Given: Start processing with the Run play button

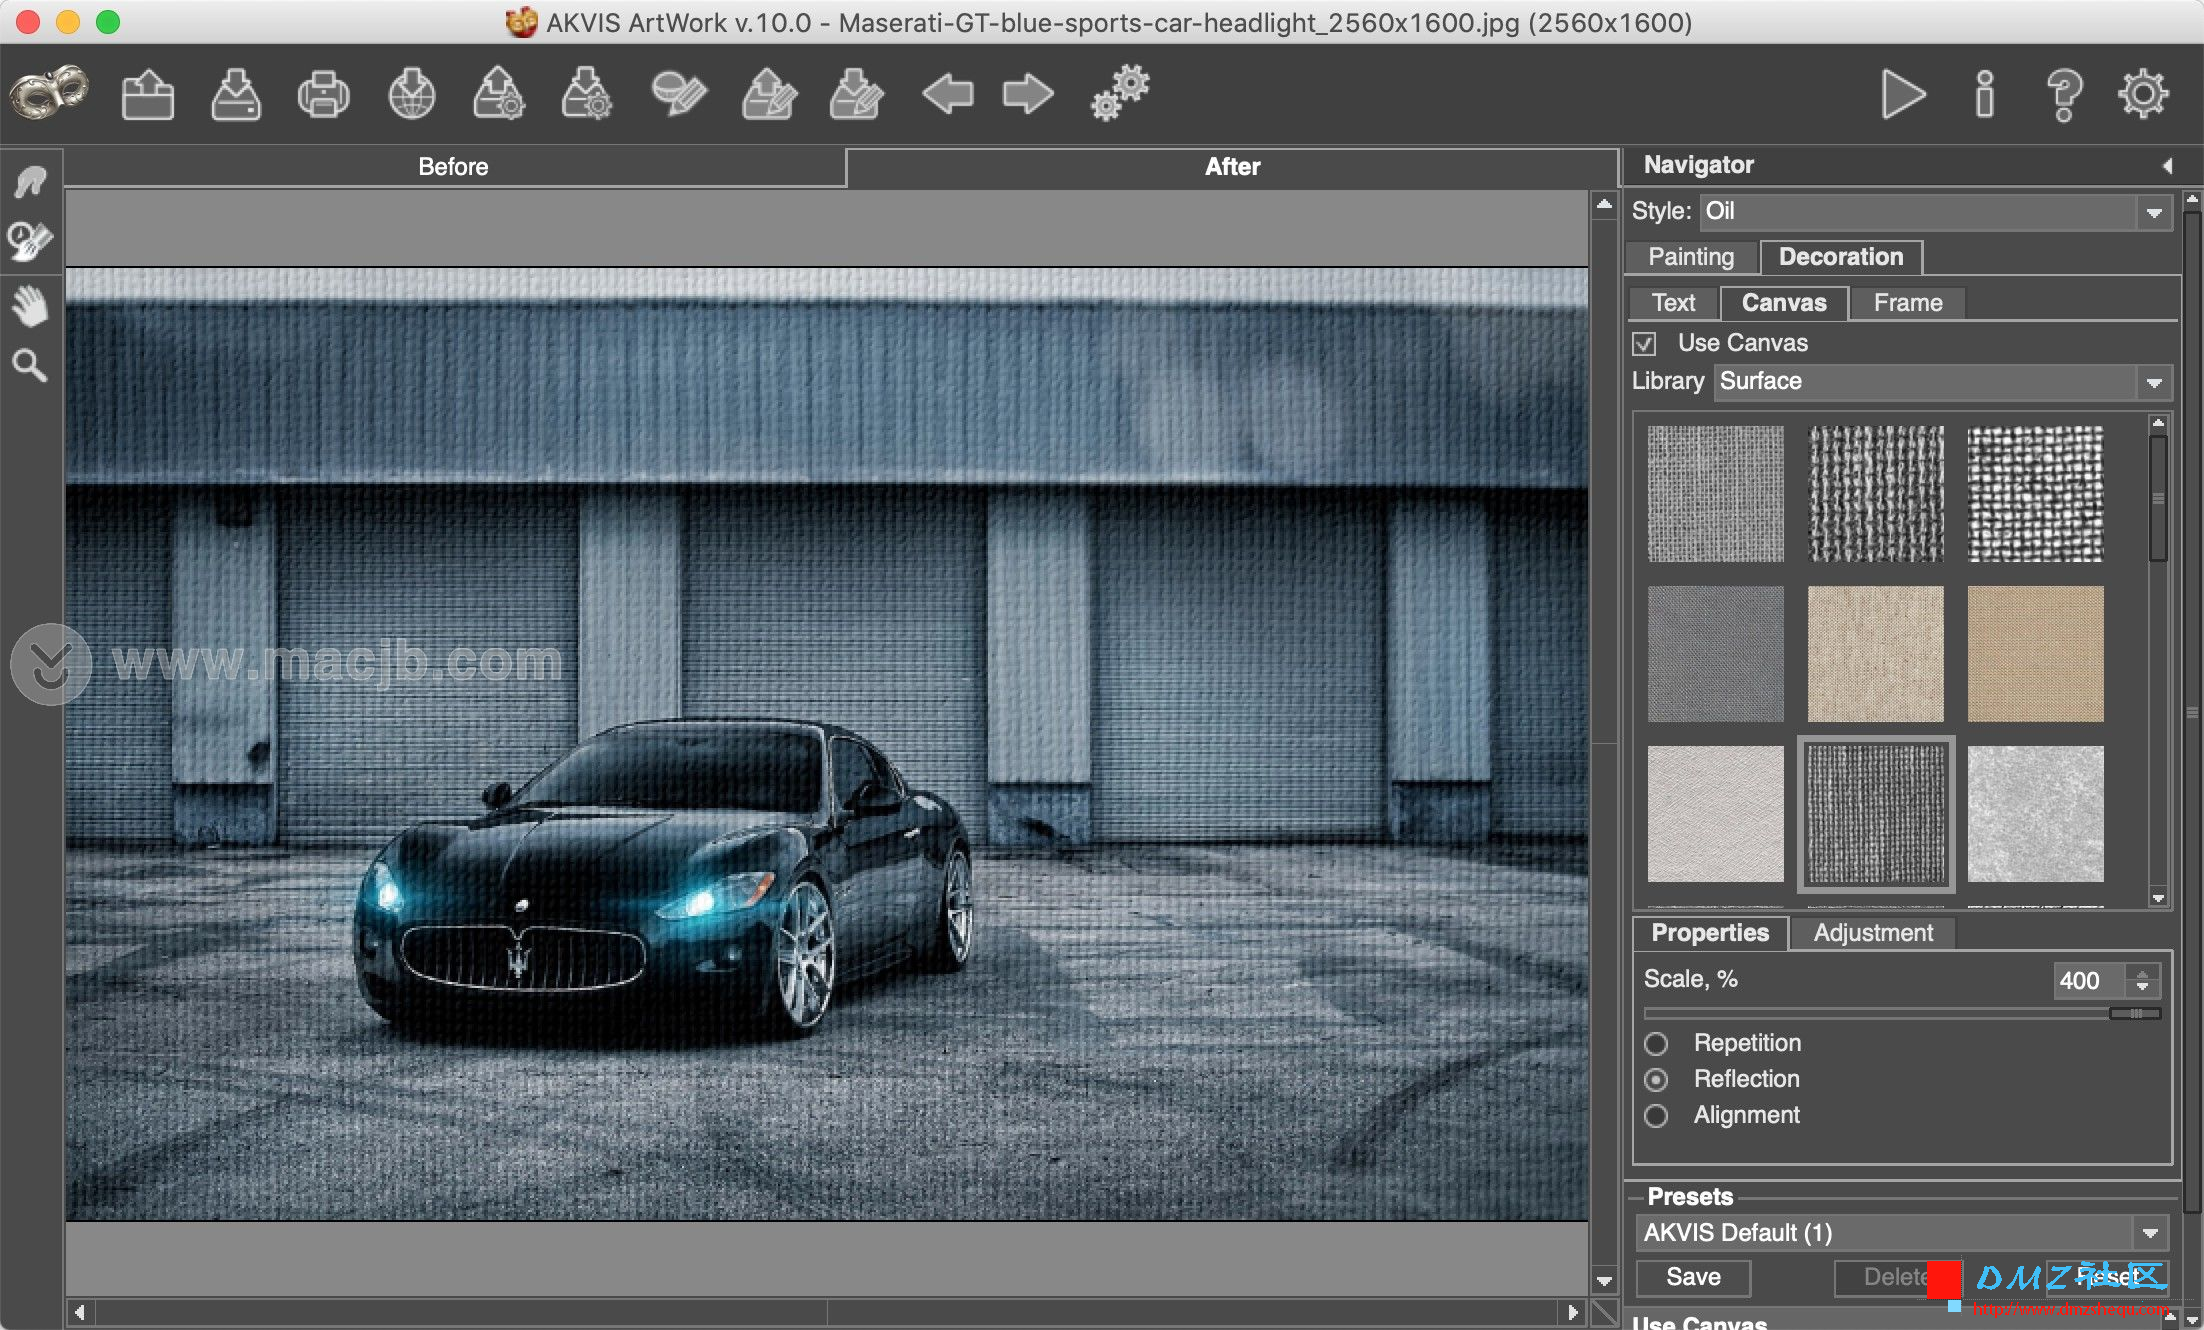Looking at the screenshot, I should click(x=1903, y=95).
